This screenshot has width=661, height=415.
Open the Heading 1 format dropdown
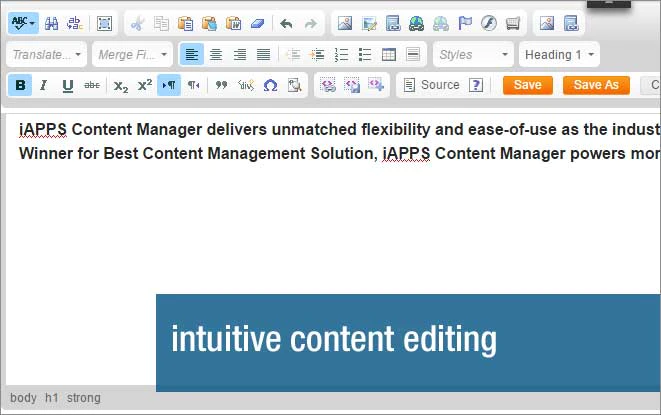click(559, 54)
